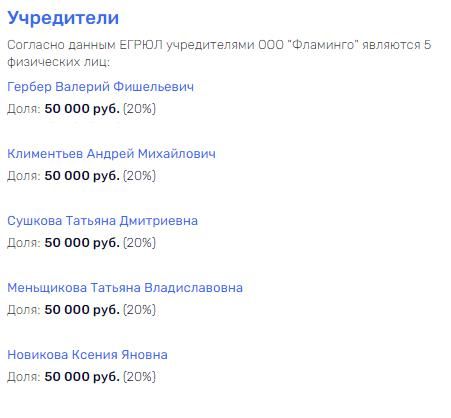The image size is (451, 418).
Task: Open Гербер Валерий Фишельевич founder link
Action: [100, 87]
